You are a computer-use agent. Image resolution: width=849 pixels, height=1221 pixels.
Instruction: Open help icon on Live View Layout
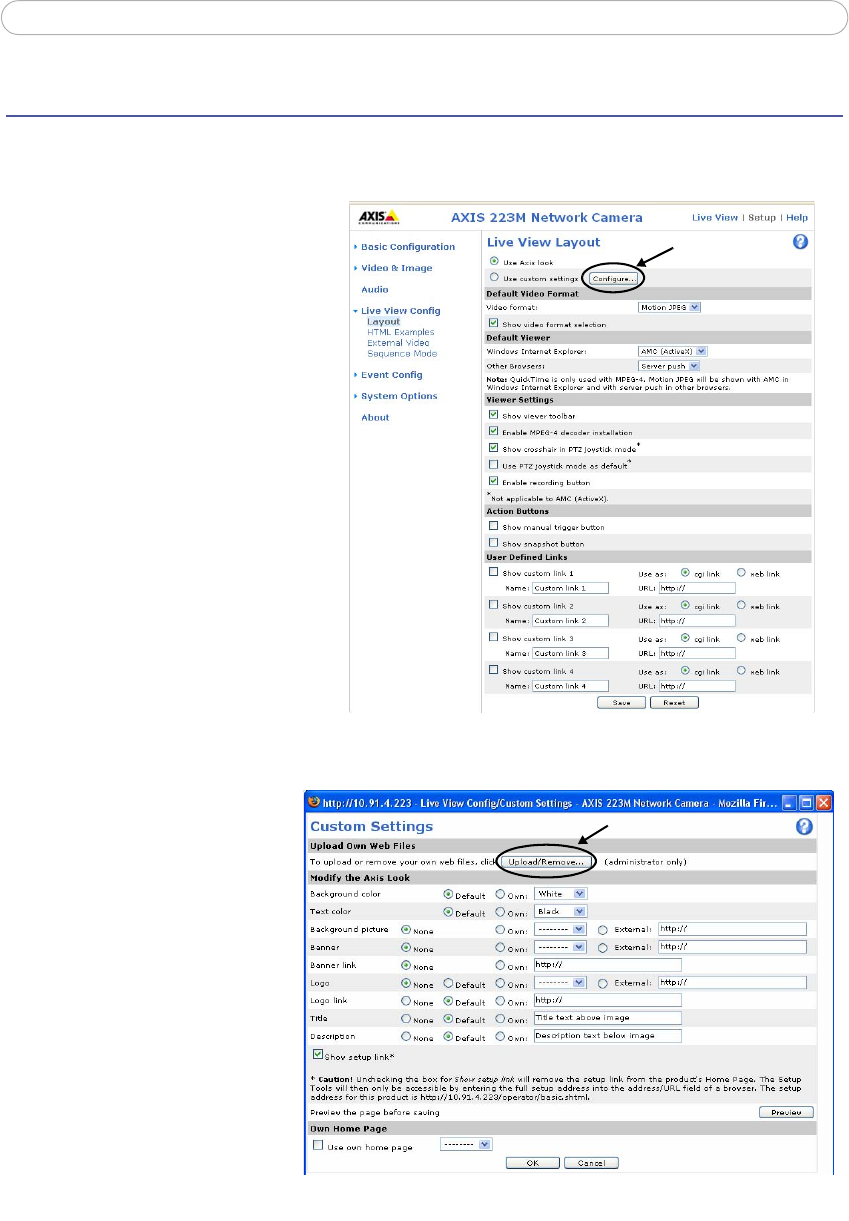[x=800, y=242]
